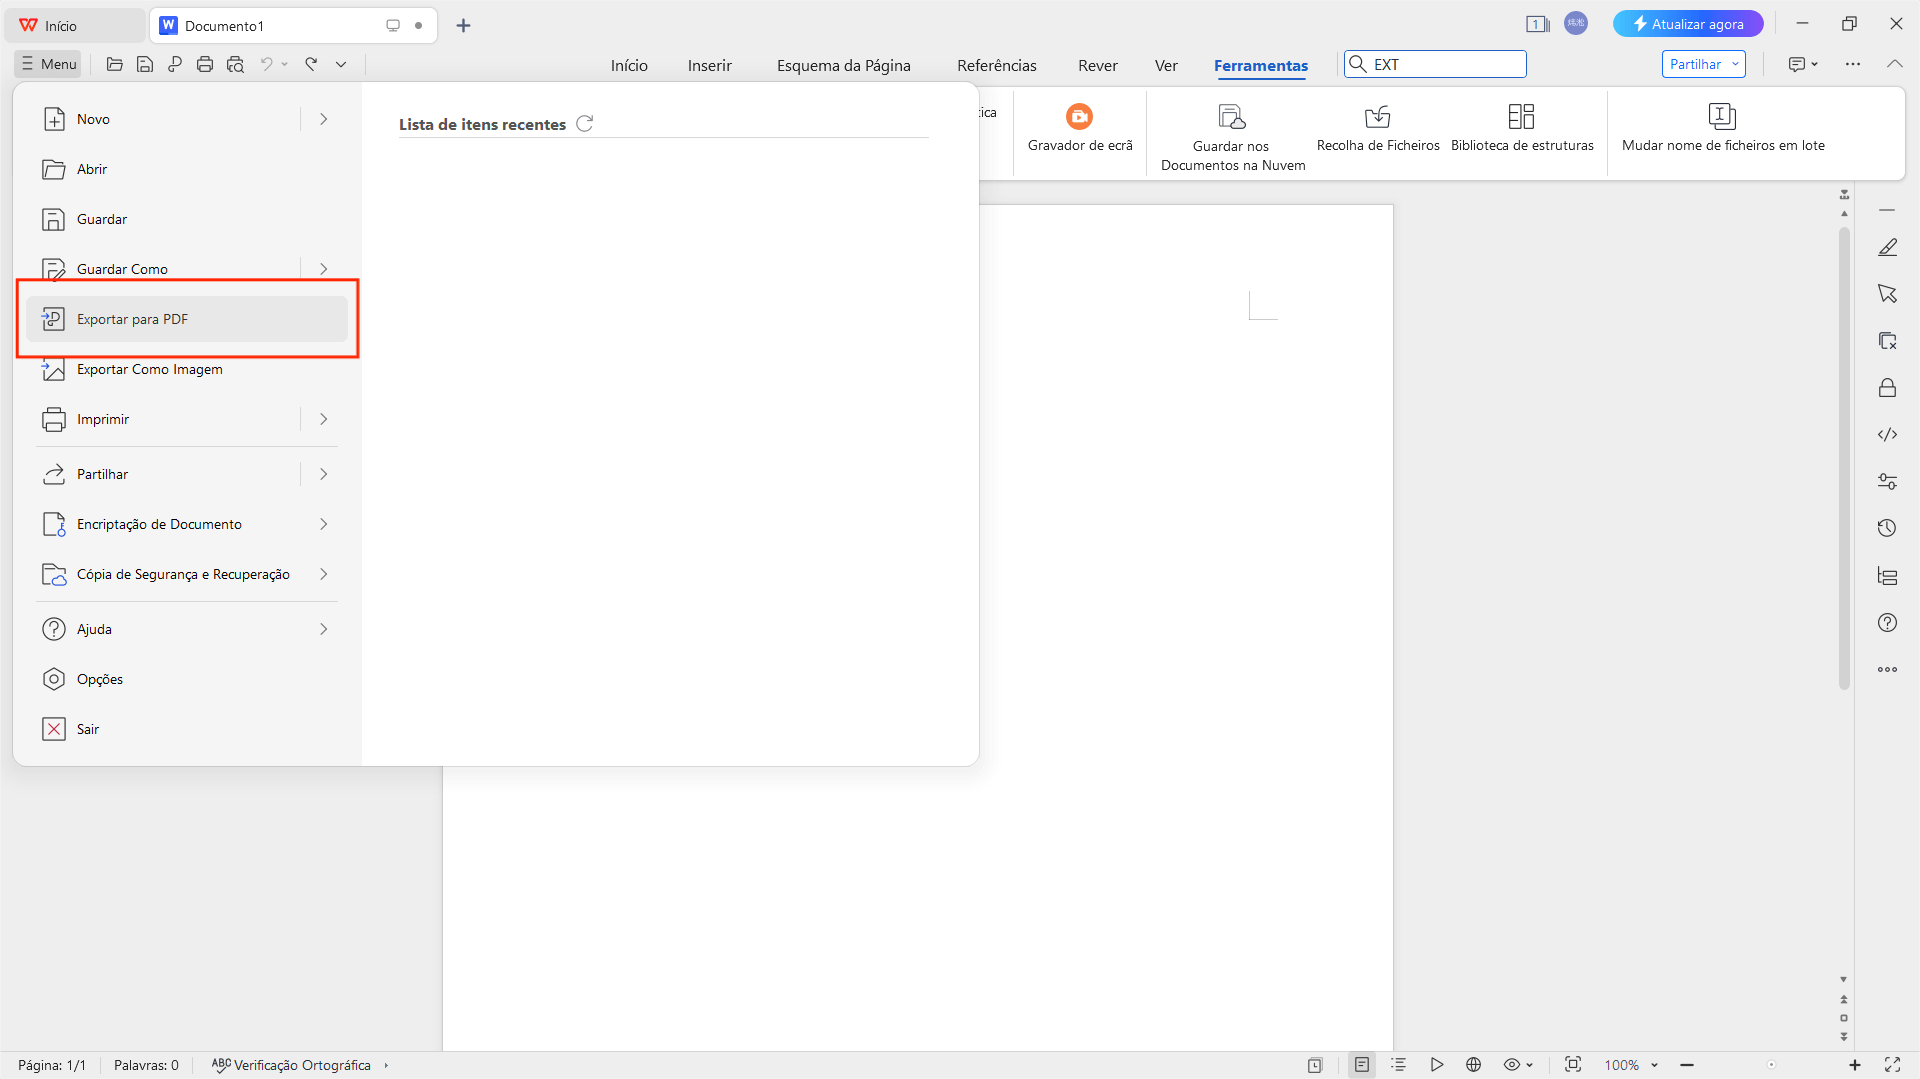Viewport: 1920px width, 1079px height.
Task: Switch to outline view in status bar
Action: click(1398, 1065)
